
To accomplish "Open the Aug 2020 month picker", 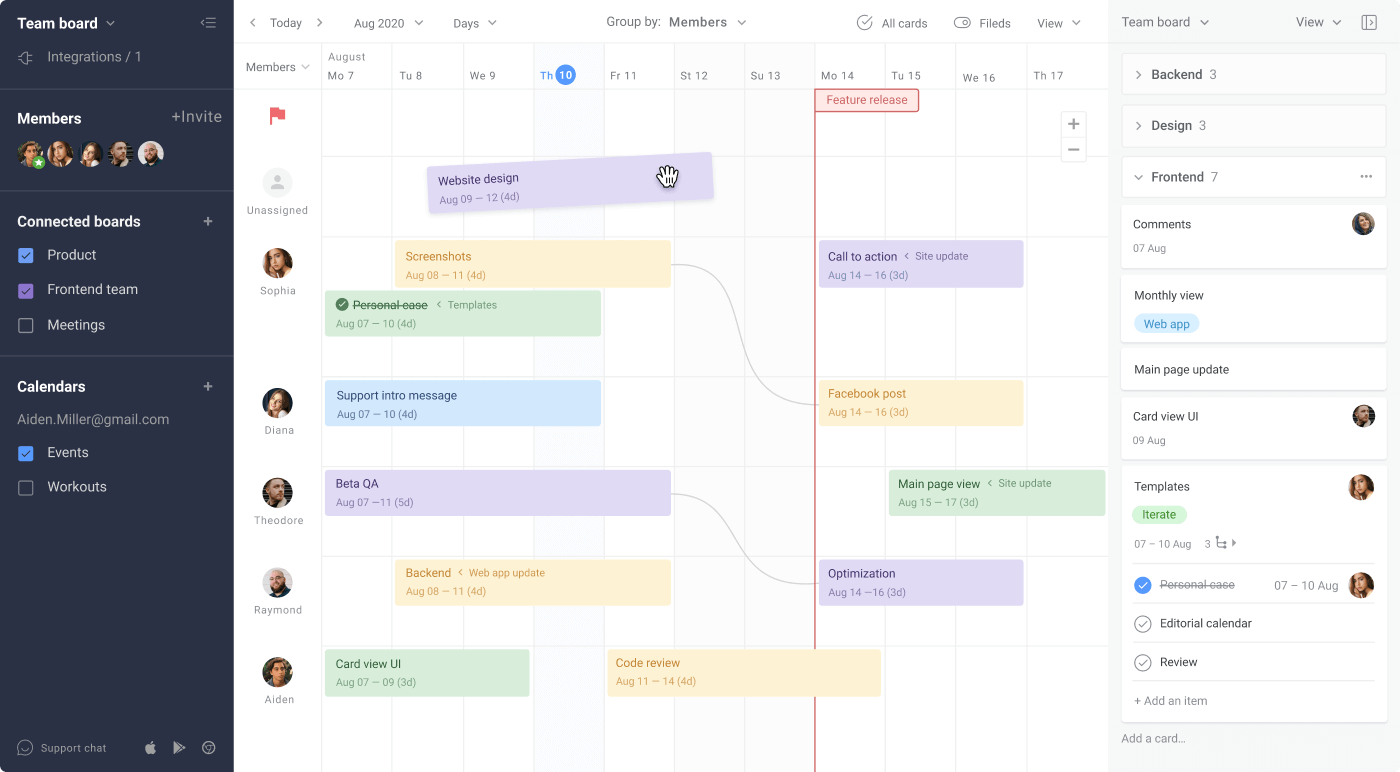I will pos(388,22).
